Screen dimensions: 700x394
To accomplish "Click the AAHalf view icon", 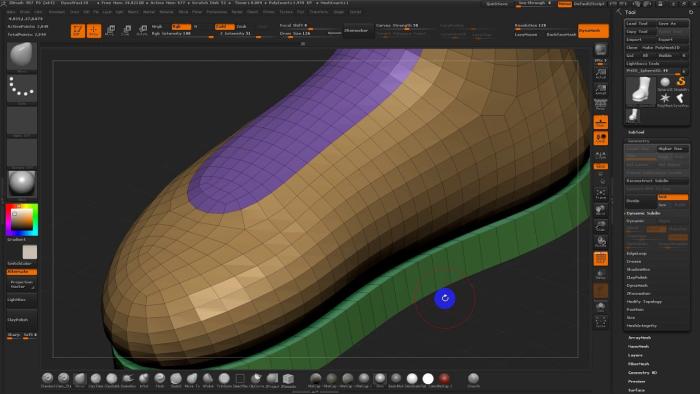I will [x=600, y=89].
